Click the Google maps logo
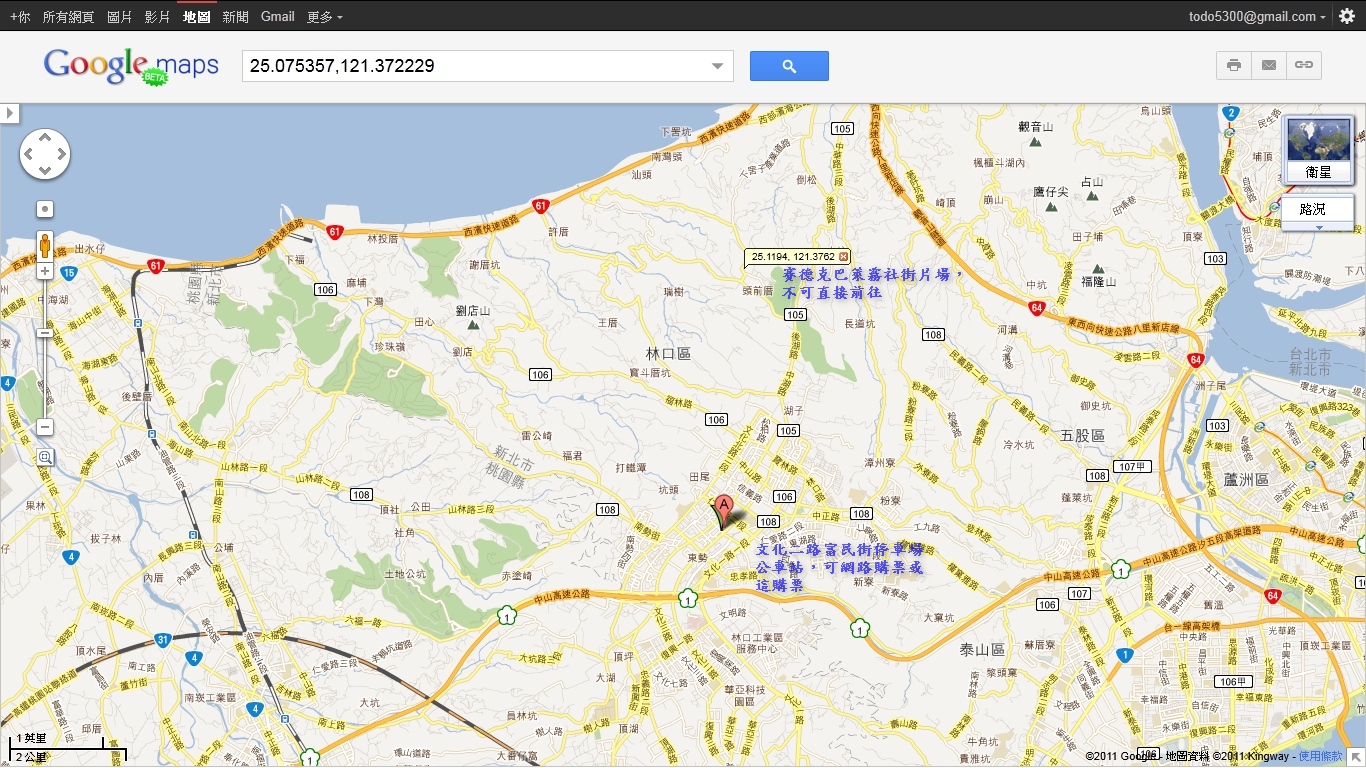Image resolution: width=1366 pixels, height=768 pixels. click(130, 66)
